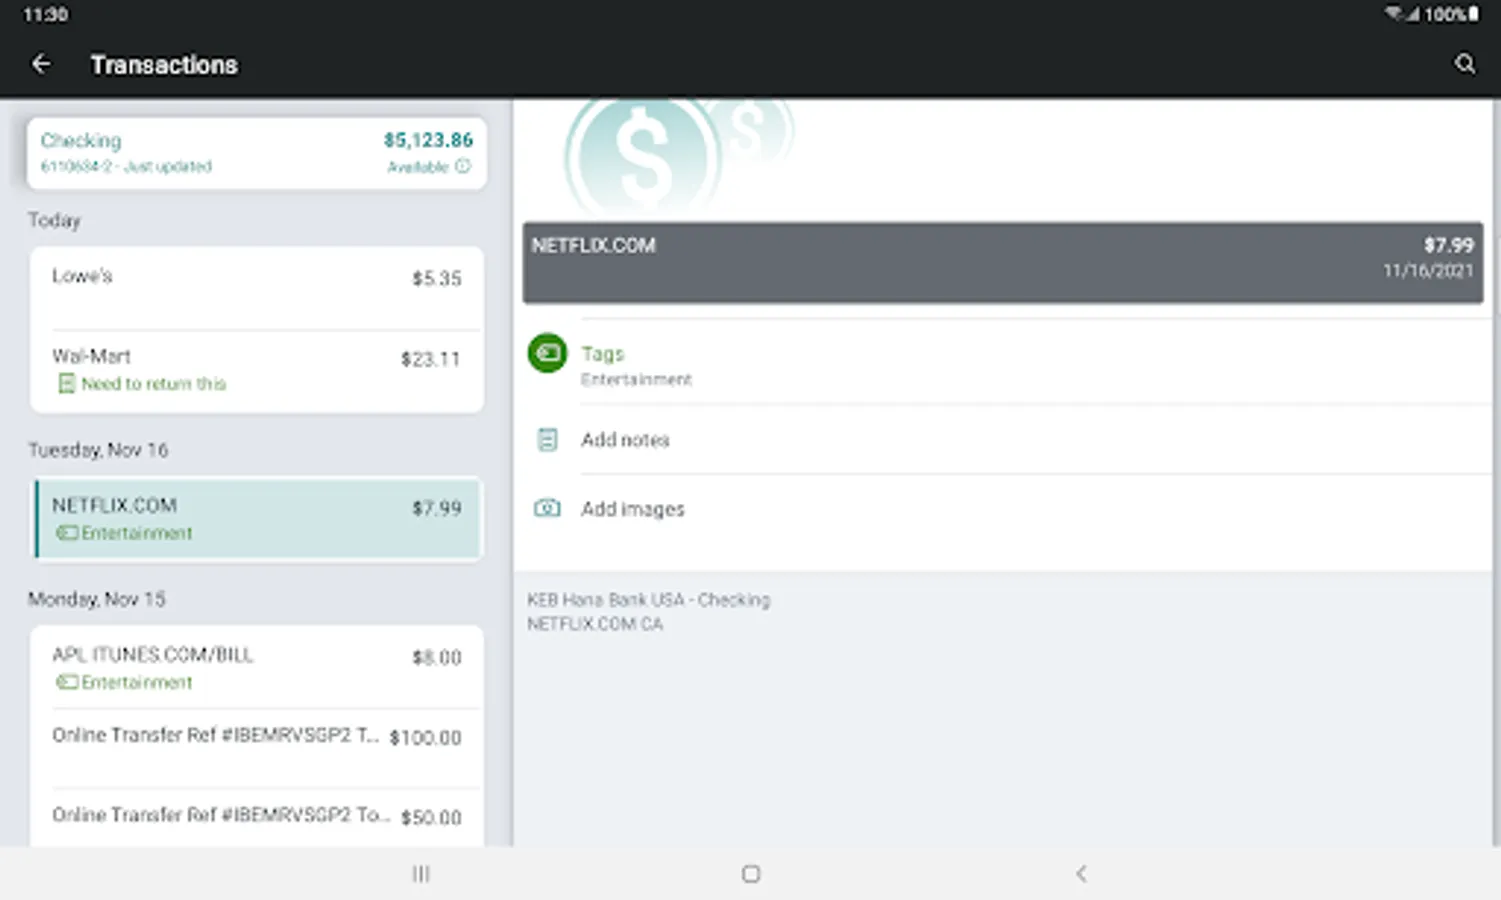Click the Transactions title
1501x900 pixels.
click(164, 65)
